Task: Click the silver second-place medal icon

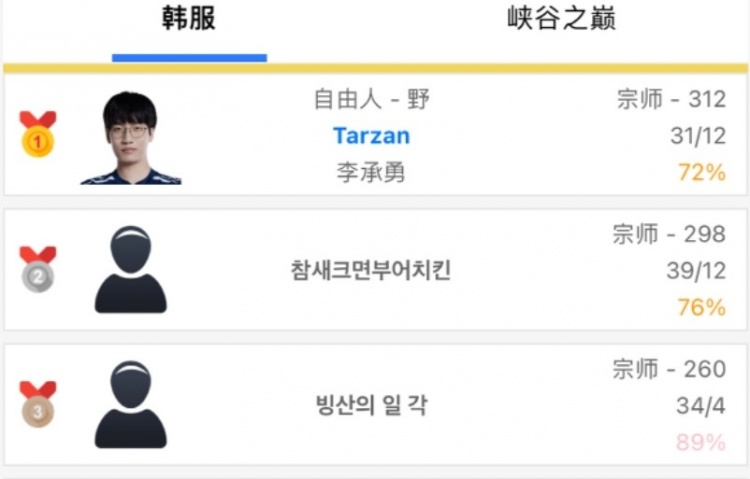Action: [x=38, y=269]
